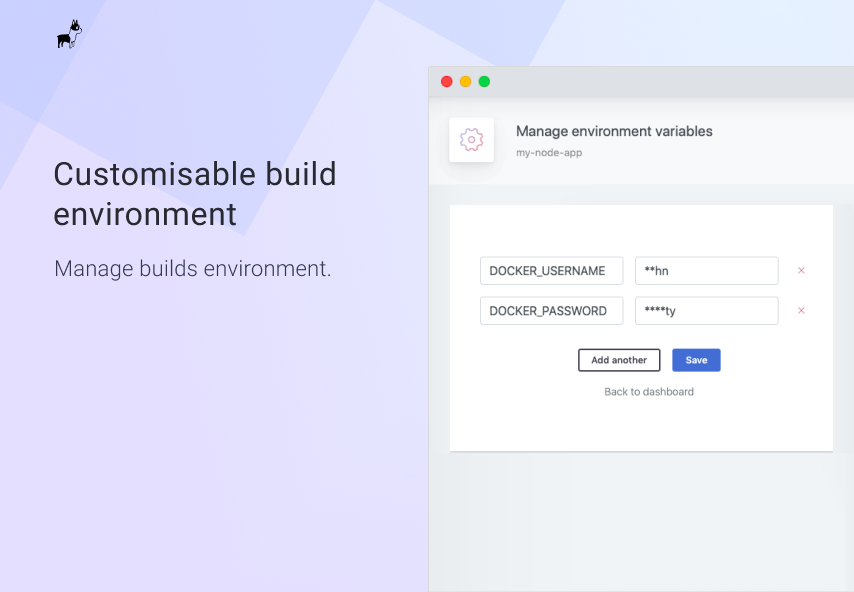
Task: Focus the DOCKER_PASSWORD name field
Action: tap(551, 310)
